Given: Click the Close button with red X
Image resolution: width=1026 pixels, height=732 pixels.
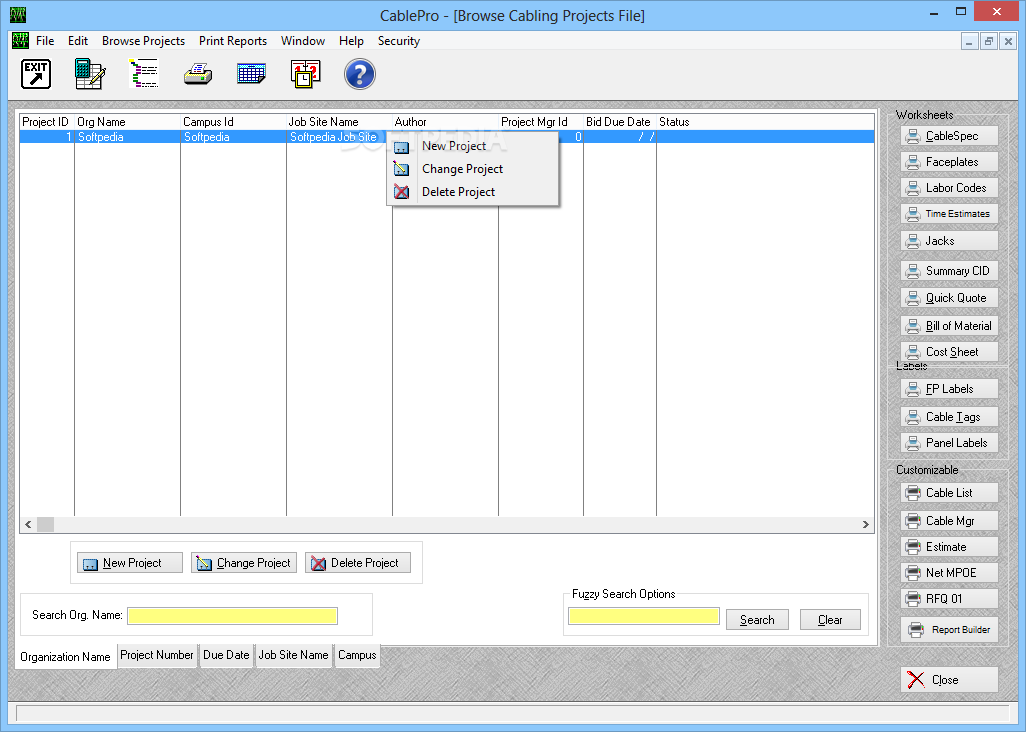Looking at the screenshot, I should click(x=949, y=680).
